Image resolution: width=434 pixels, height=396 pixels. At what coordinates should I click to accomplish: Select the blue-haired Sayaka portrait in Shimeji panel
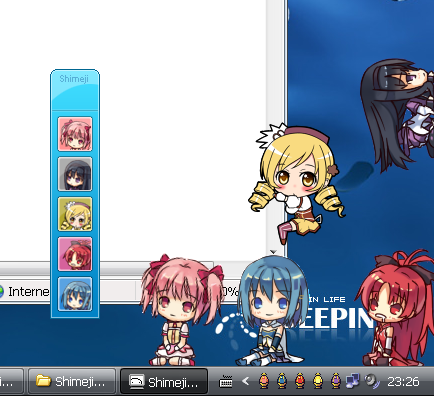click(75, 294)
